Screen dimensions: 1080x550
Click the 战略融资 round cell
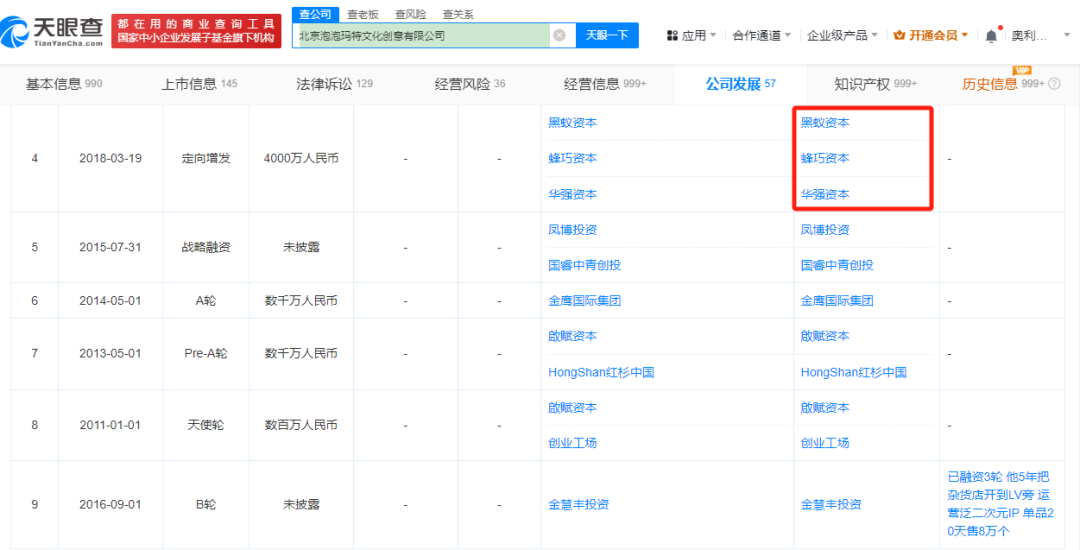[206, 247]
